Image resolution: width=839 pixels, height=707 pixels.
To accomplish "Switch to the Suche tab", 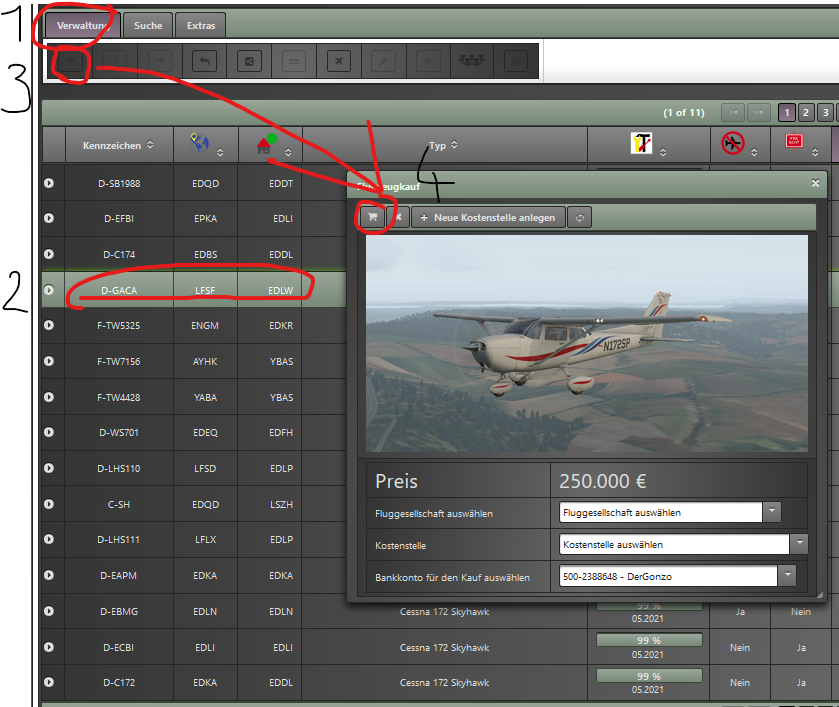I will (148, 25).
